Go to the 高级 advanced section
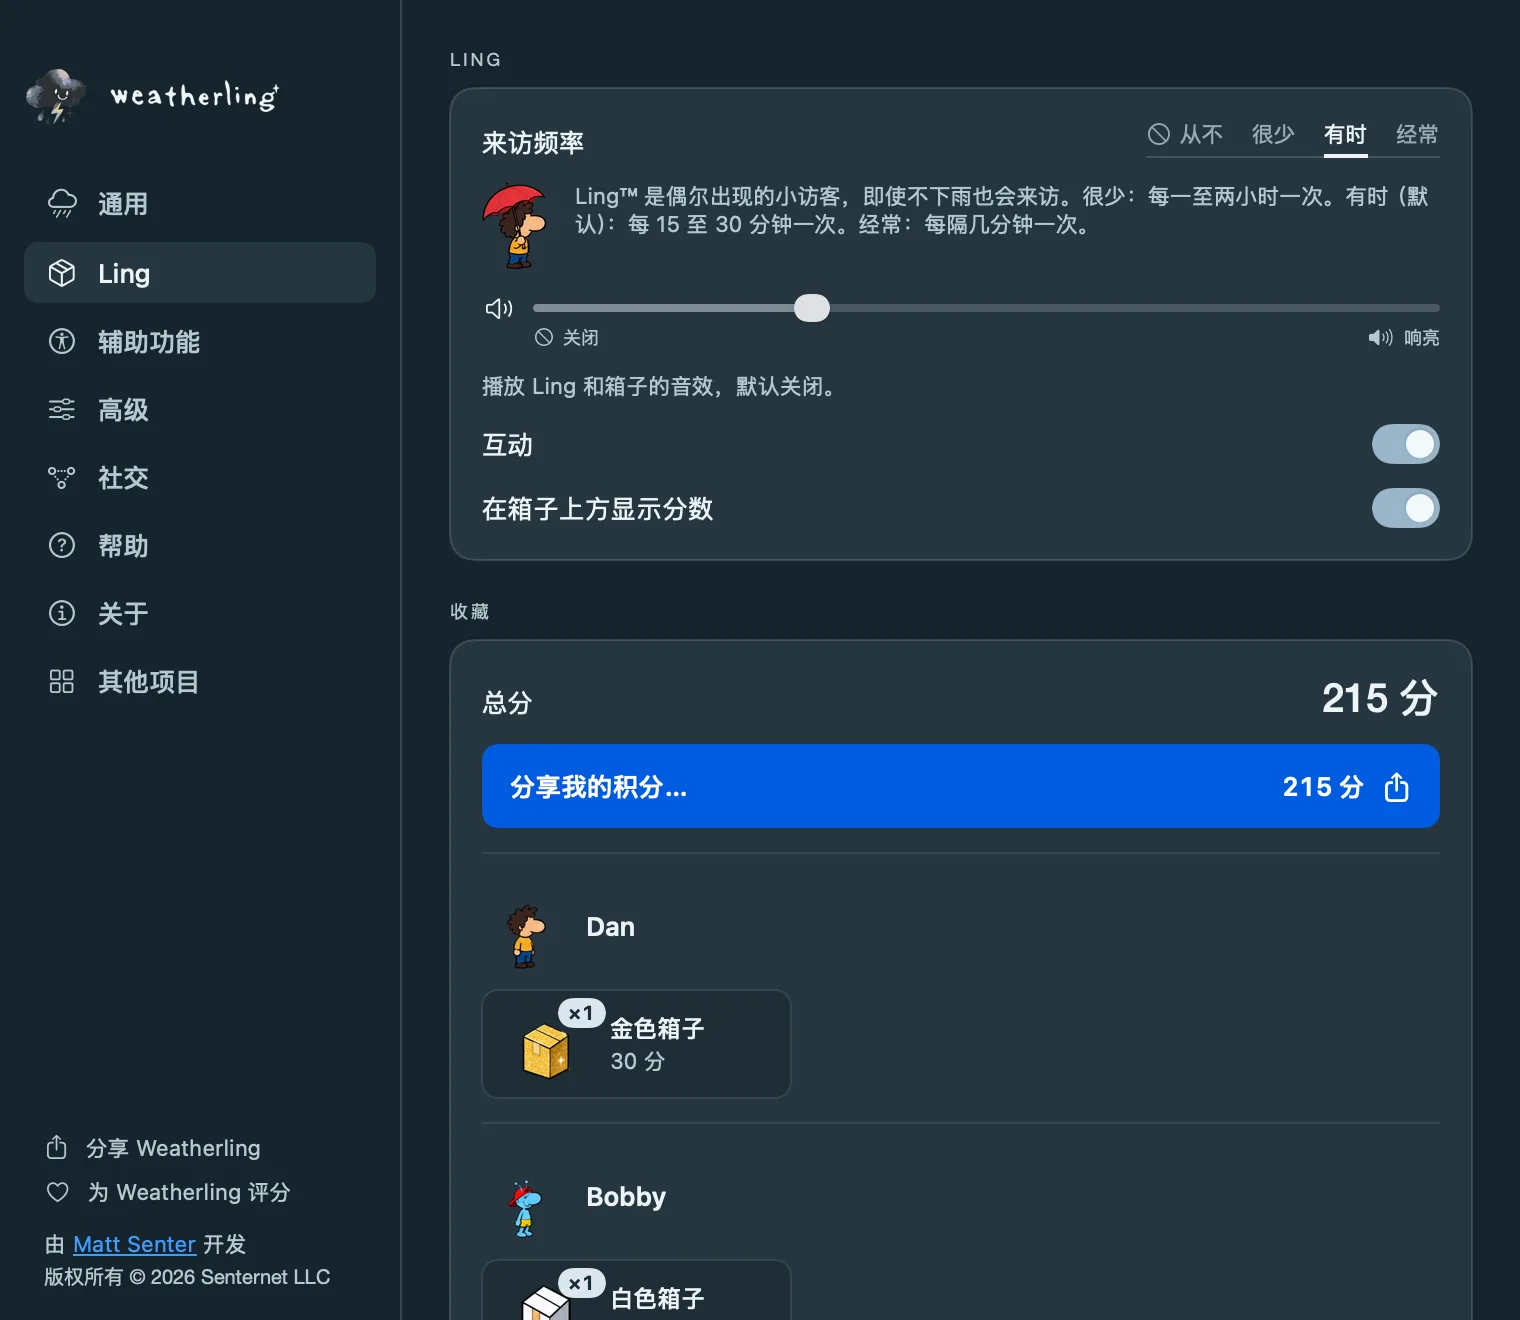Image resolution: width=1520 pixels, height=1320 pixels. pos(200,410)
